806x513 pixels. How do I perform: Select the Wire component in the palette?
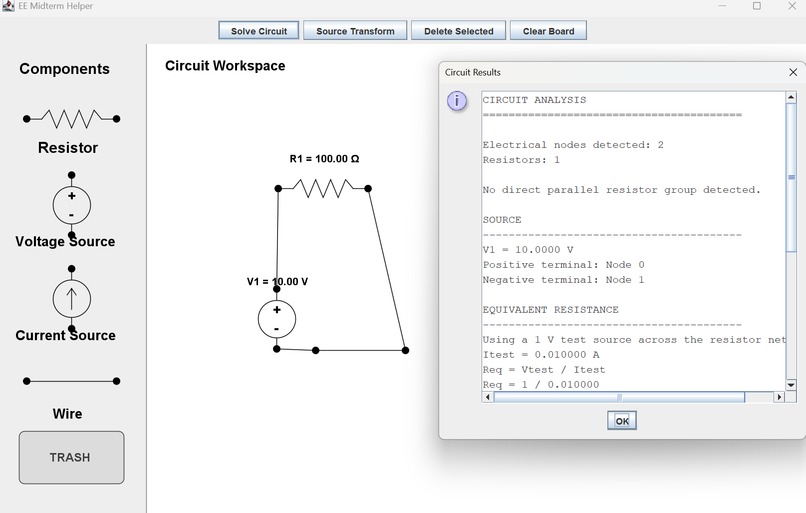click(x=71, y=381)
